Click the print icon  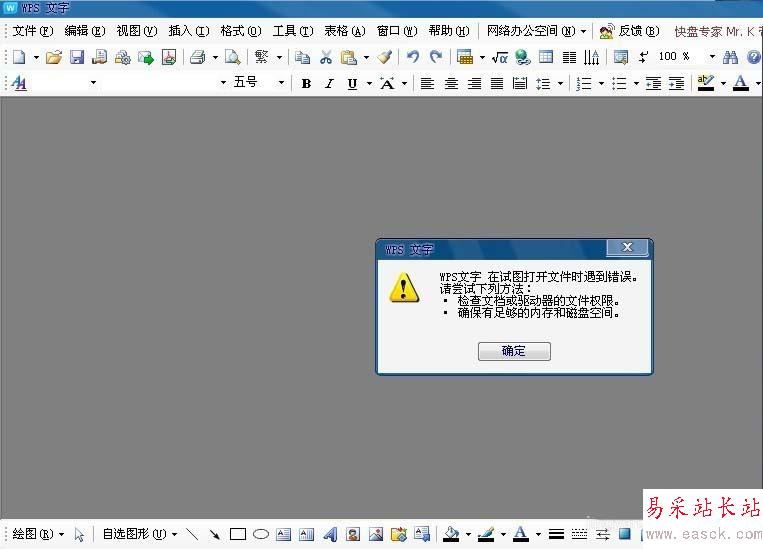pos(198,57)
